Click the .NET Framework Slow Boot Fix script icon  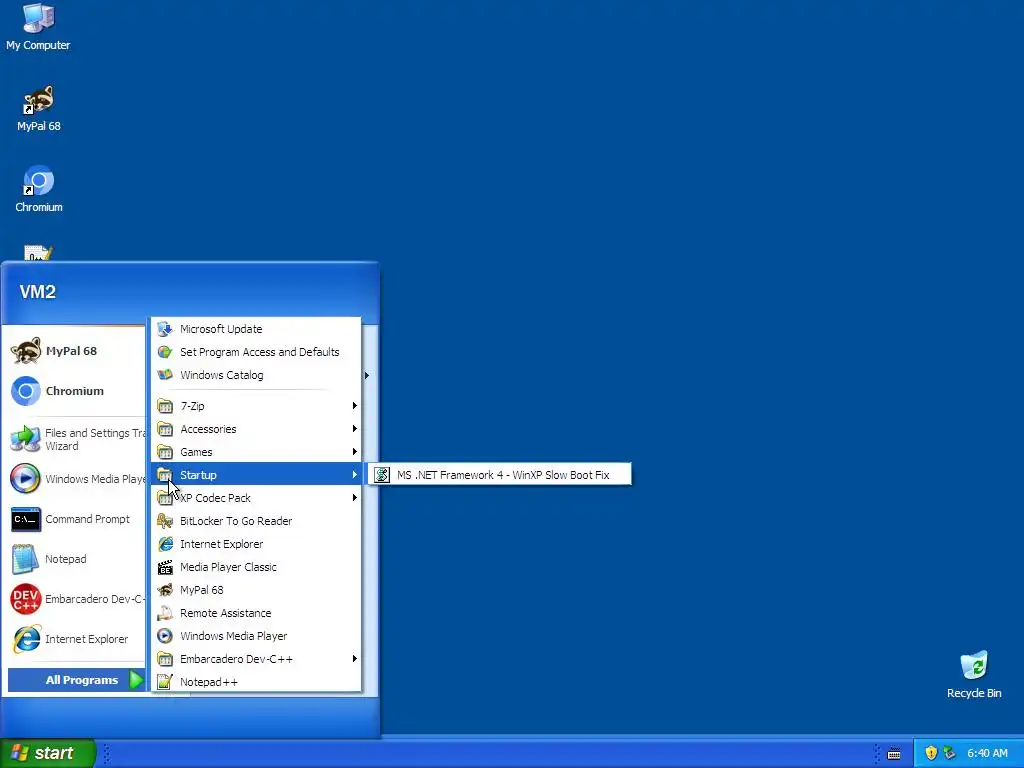382,475
